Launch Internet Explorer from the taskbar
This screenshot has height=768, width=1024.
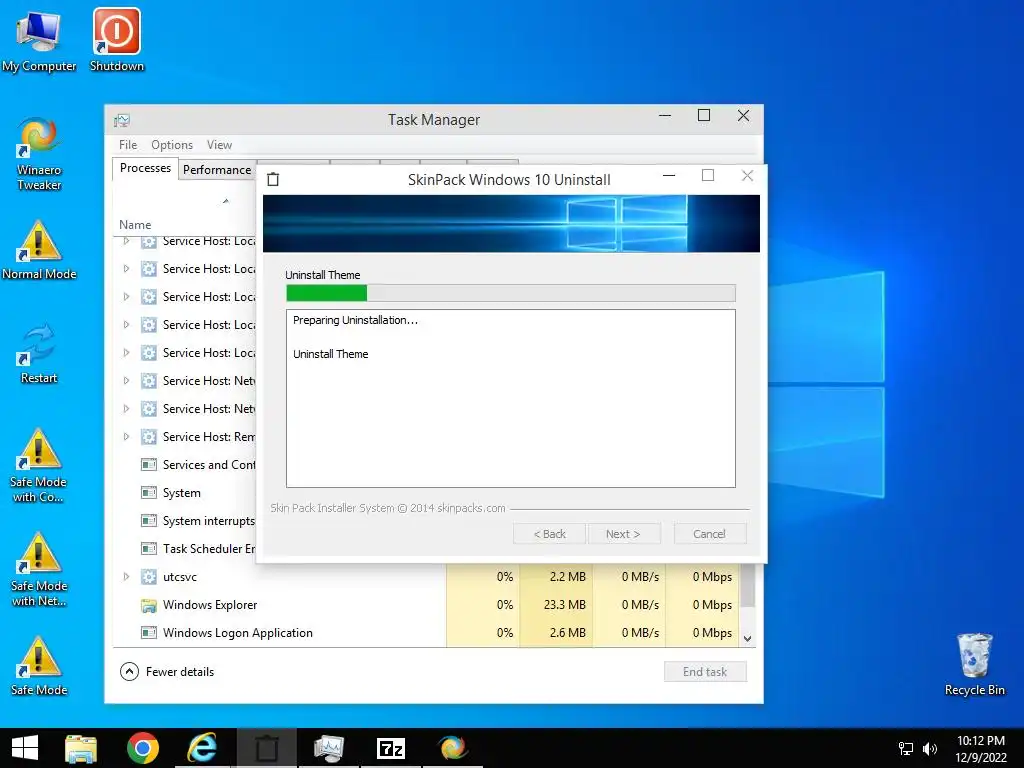point(203,748)
